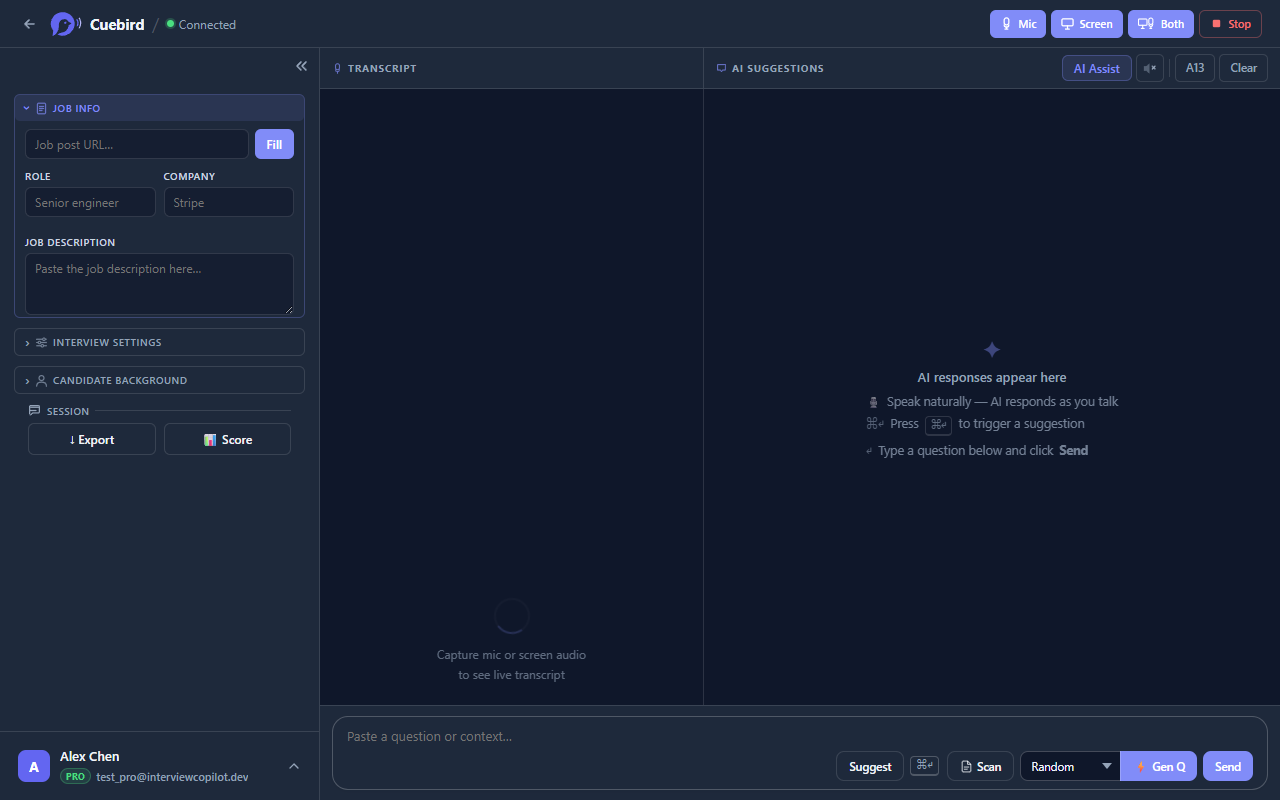Click the AI responses appear here text
The width and height of the screenshot is (1280, 800).
click(x=992, y=377)
